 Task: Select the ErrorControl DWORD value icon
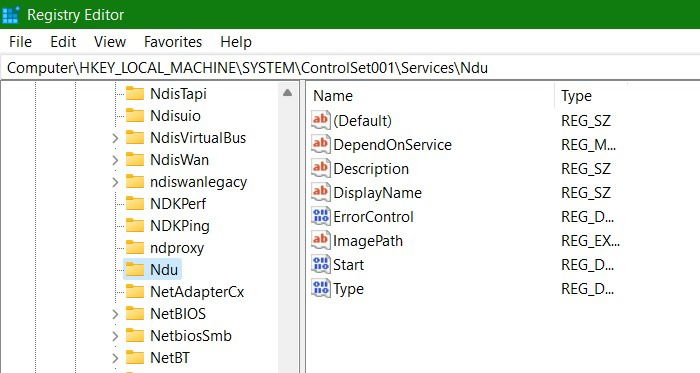[x=321, y=216]
